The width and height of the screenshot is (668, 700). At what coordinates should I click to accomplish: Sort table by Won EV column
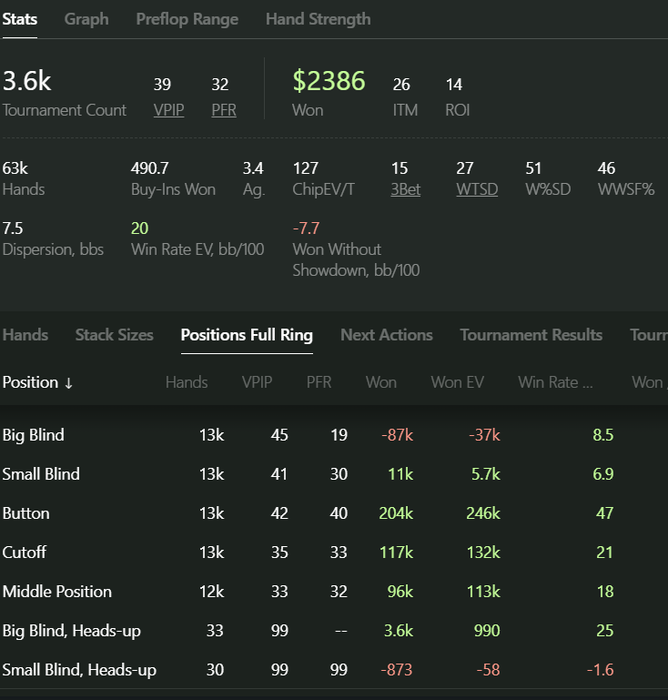tap(457, 382)
